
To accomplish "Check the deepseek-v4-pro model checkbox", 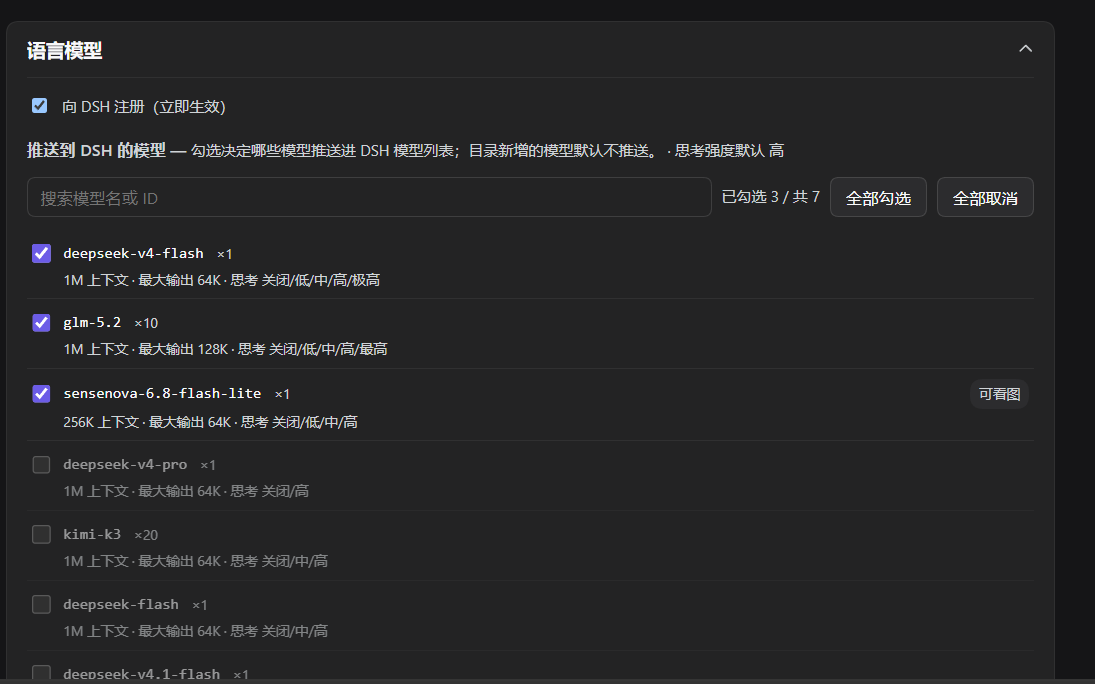I will [x=41, y=465].
